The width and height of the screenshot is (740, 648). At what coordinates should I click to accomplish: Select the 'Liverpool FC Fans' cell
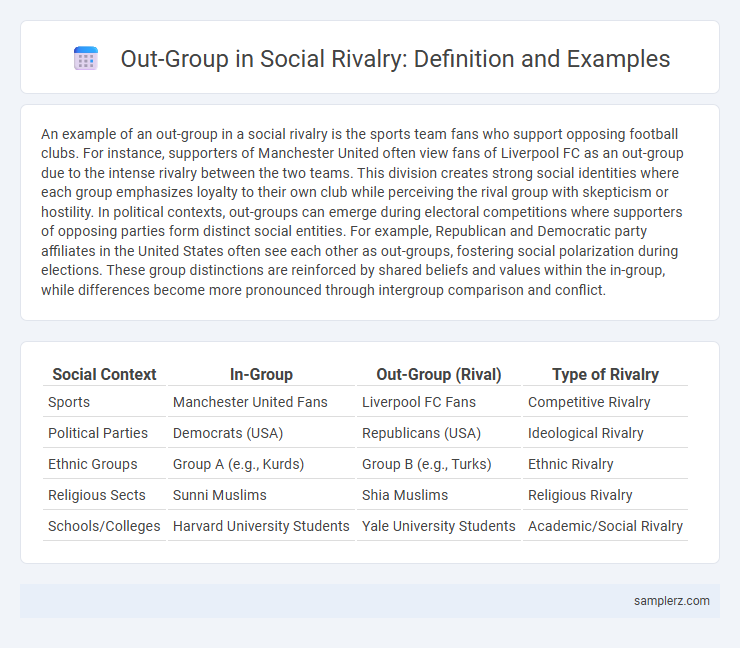coord(438,402)
